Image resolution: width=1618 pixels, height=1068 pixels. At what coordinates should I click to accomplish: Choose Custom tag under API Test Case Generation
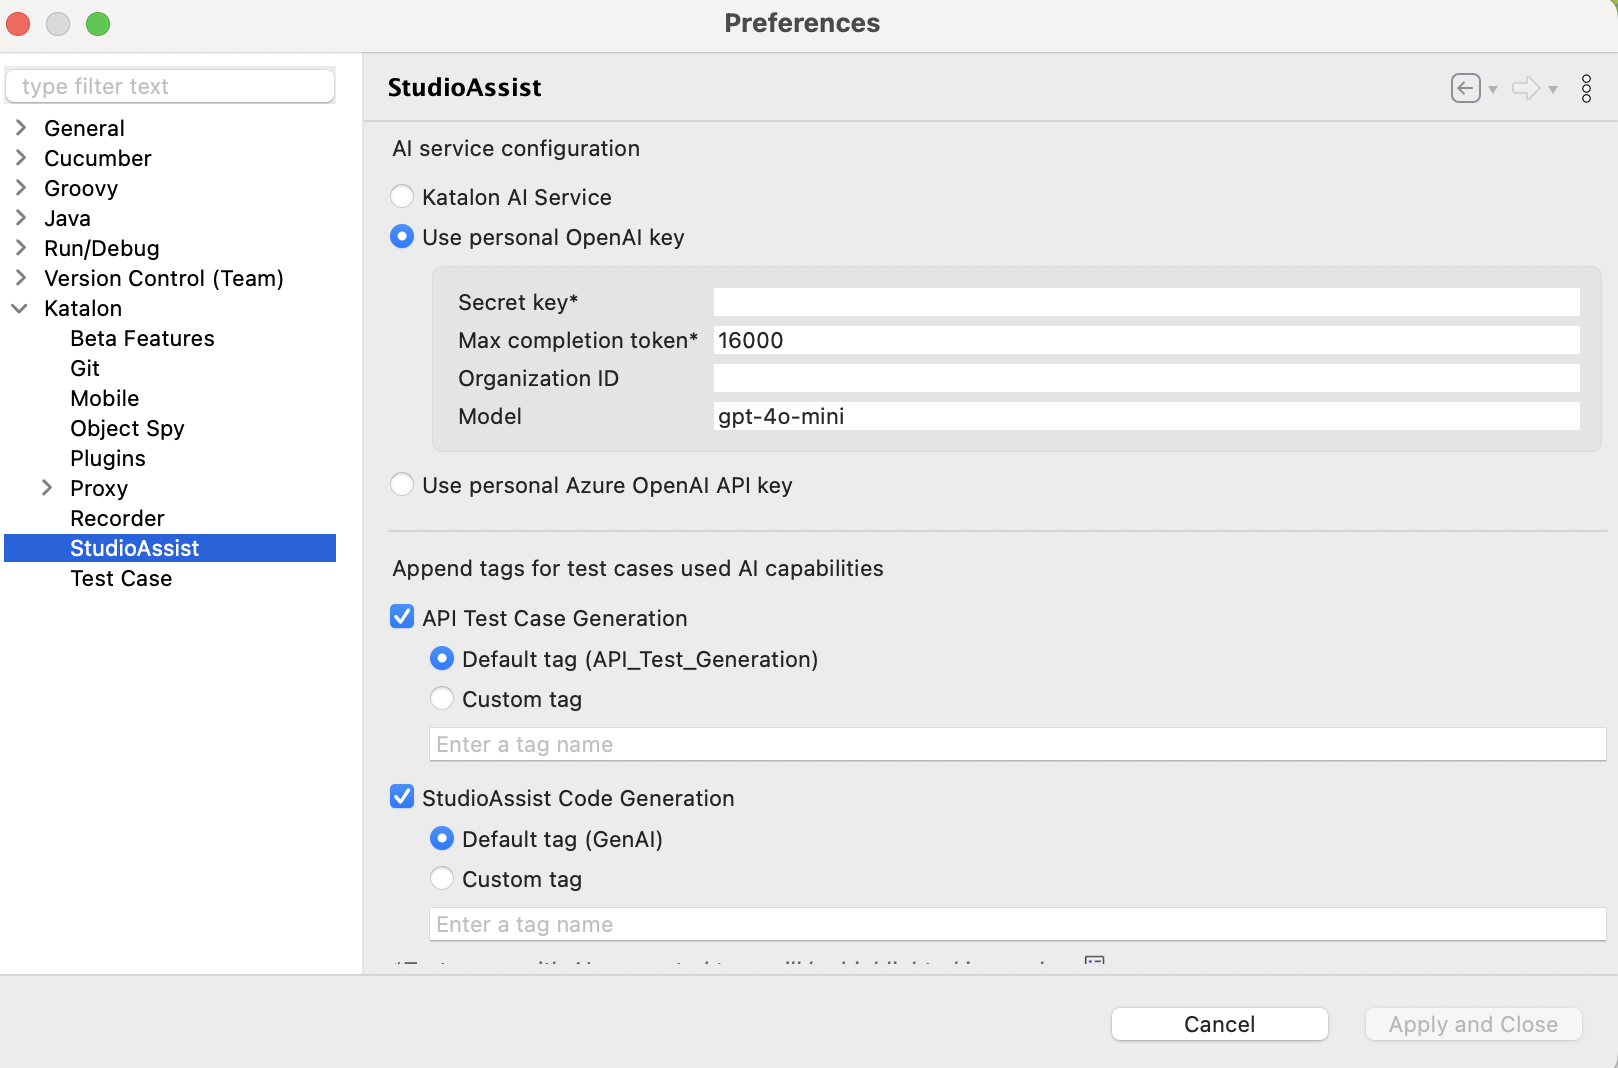click(x=442, y=698)
